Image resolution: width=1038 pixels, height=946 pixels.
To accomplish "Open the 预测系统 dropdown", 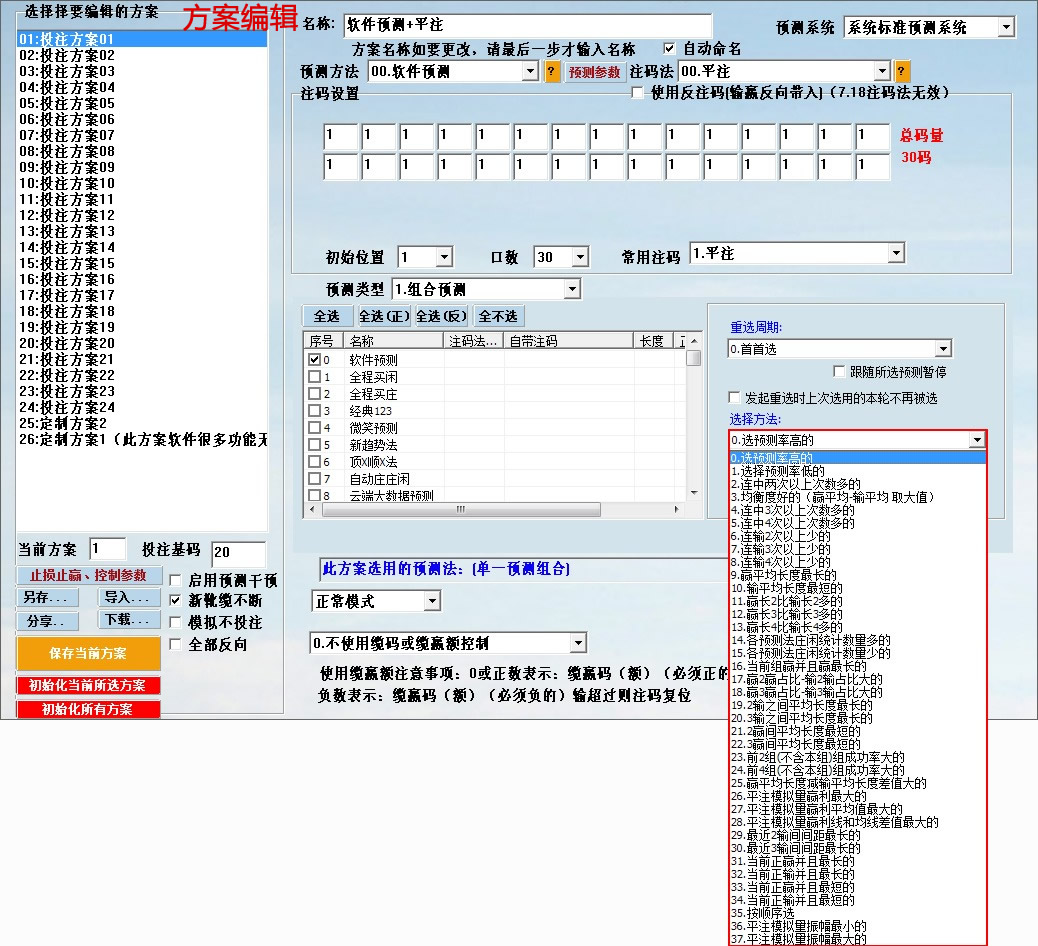I will click(x=1006, y=27).
